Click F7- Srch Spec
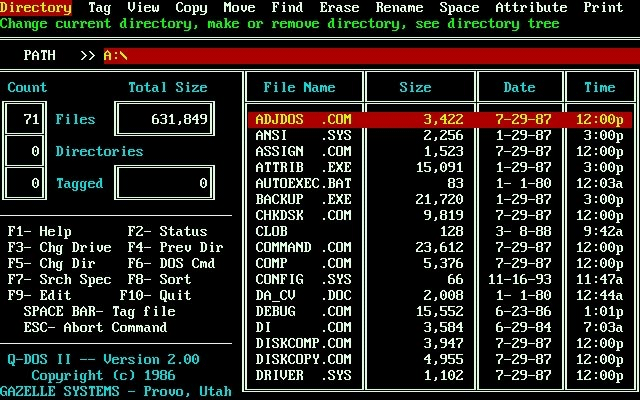 pyautogui.click(x=59, y=279)
